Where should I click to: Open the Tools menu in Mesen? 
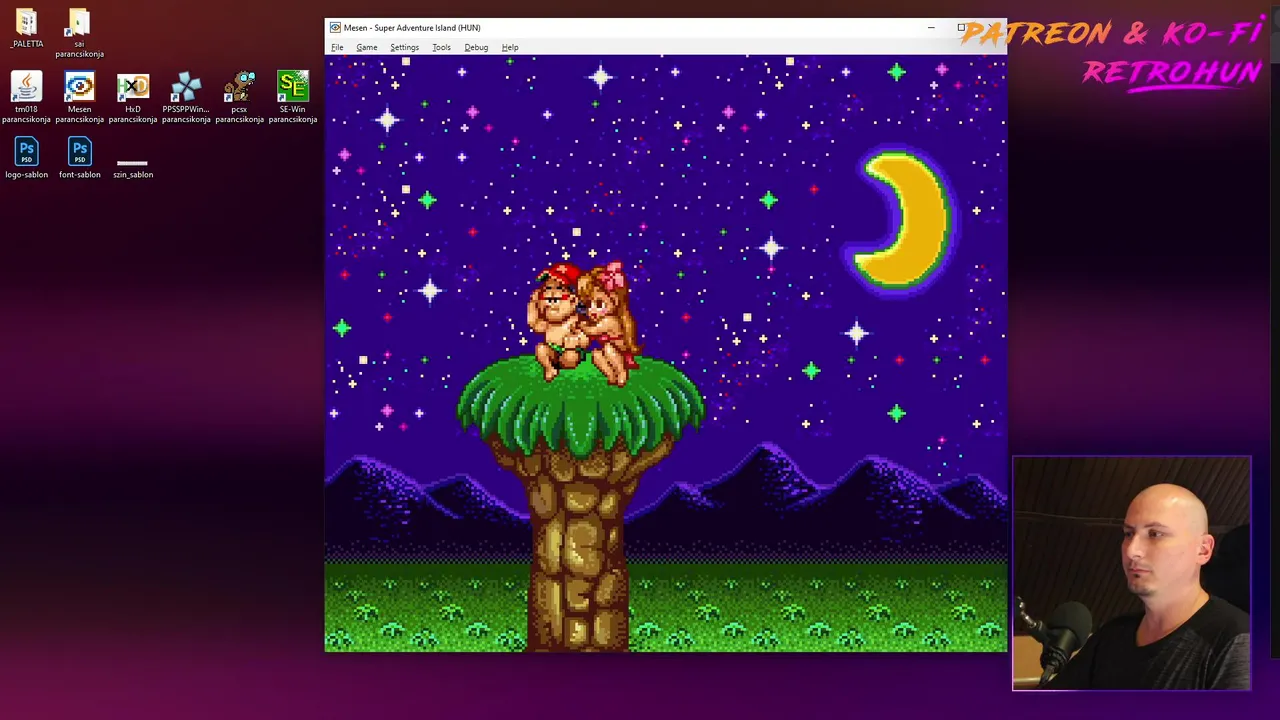[441, 47]
